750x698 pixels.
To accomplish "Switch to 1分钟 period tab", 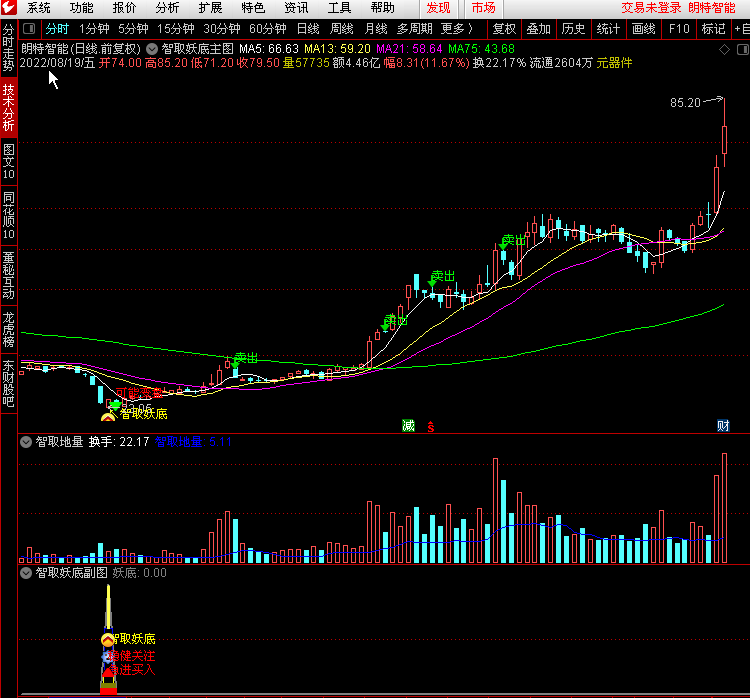I will (94, 29).
